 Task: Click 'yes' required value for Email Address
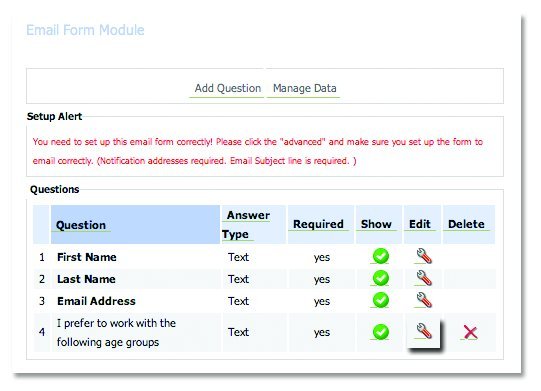pyautogui.click(x=322, y=301)
